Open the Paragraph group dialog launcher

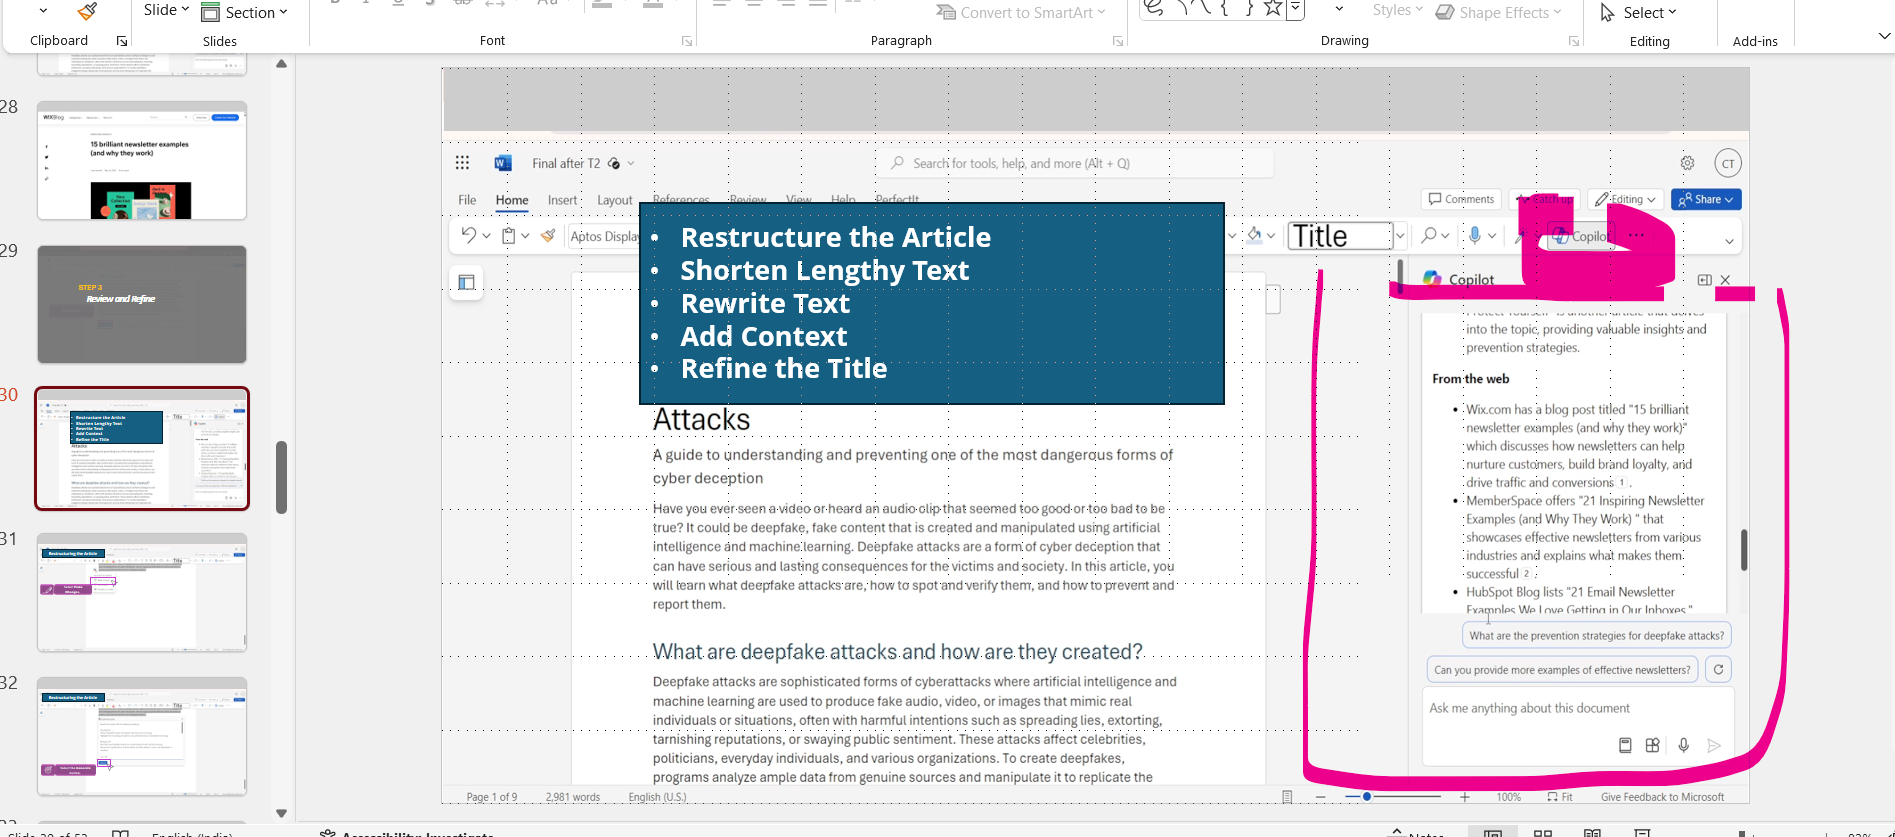pyautogui.click(x=1118, y=41)
